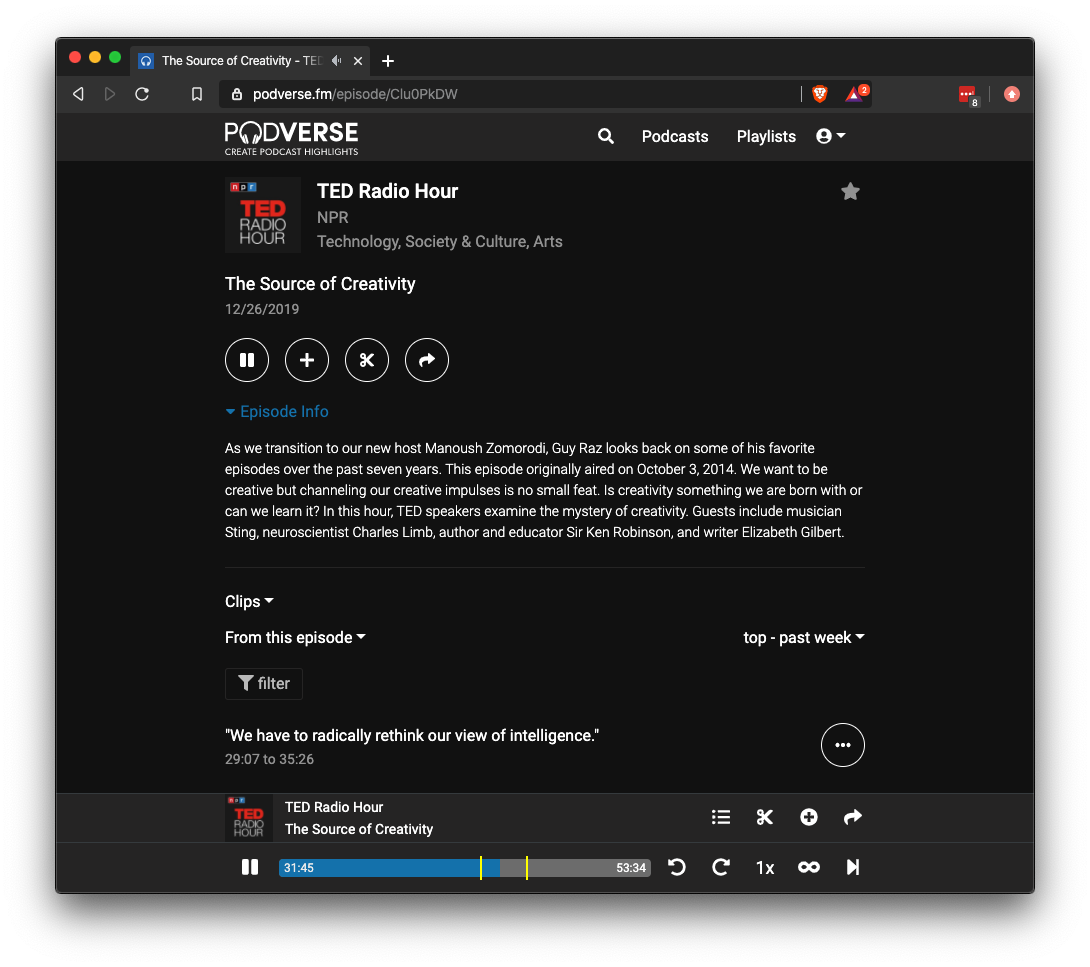Toggle playback speed from 1x
Viewport: 1090px width, 967px height.
[x=765, y=868]
